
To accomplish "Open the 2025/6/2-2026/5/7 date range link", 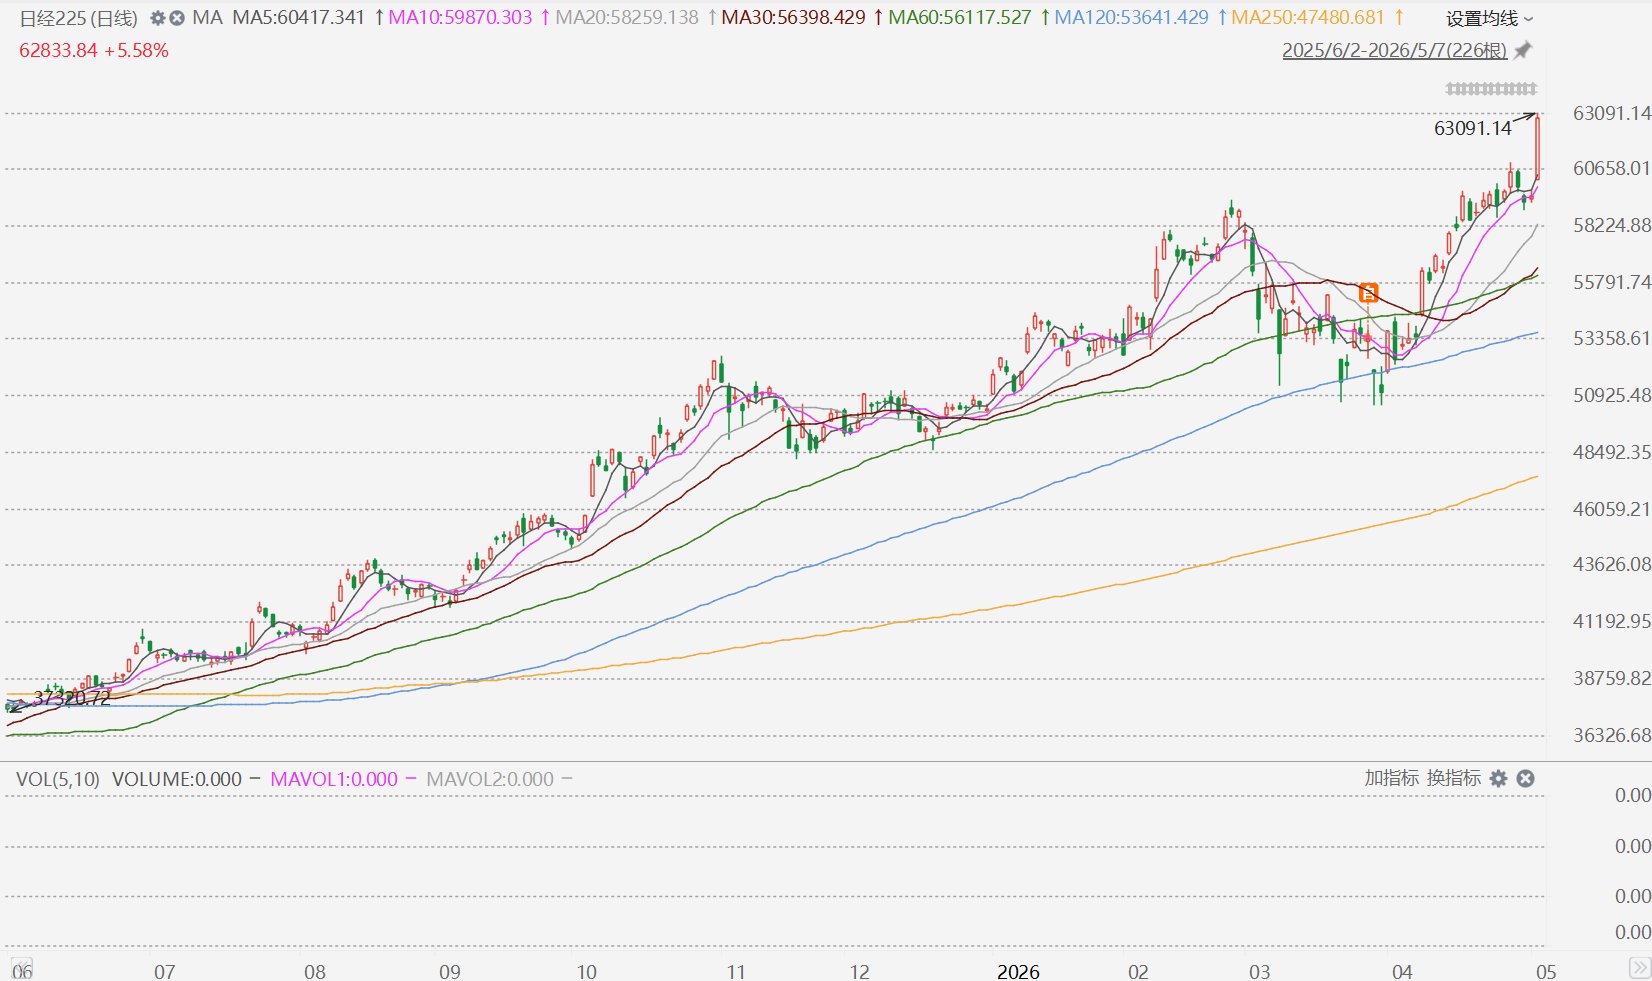I will (1394, 50).
